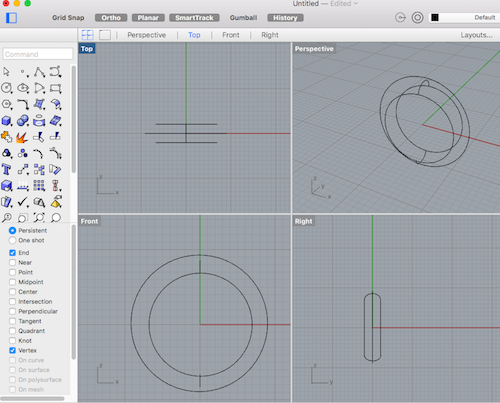Enable the Midpoint object snap
The width and height of the screenshot is (500, 403).
(x=12, y=282)
